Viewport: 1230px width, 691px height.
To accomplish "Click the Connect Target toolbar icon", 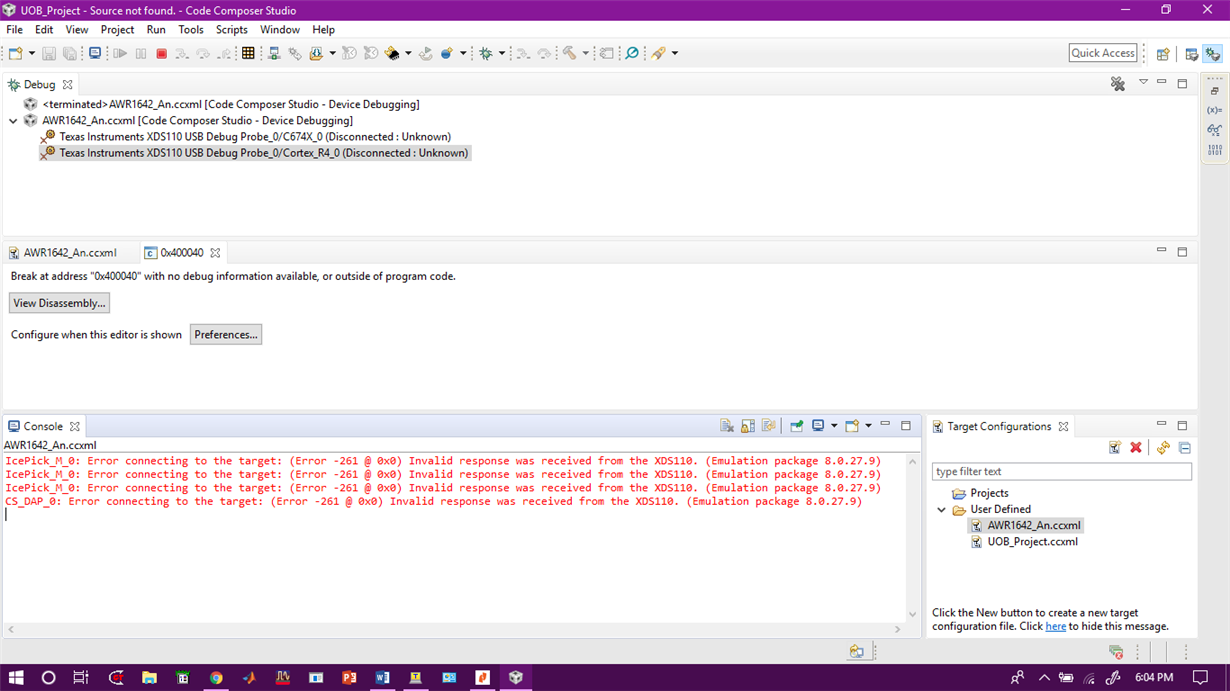I will pyautogui.click(x=274, y=53).
